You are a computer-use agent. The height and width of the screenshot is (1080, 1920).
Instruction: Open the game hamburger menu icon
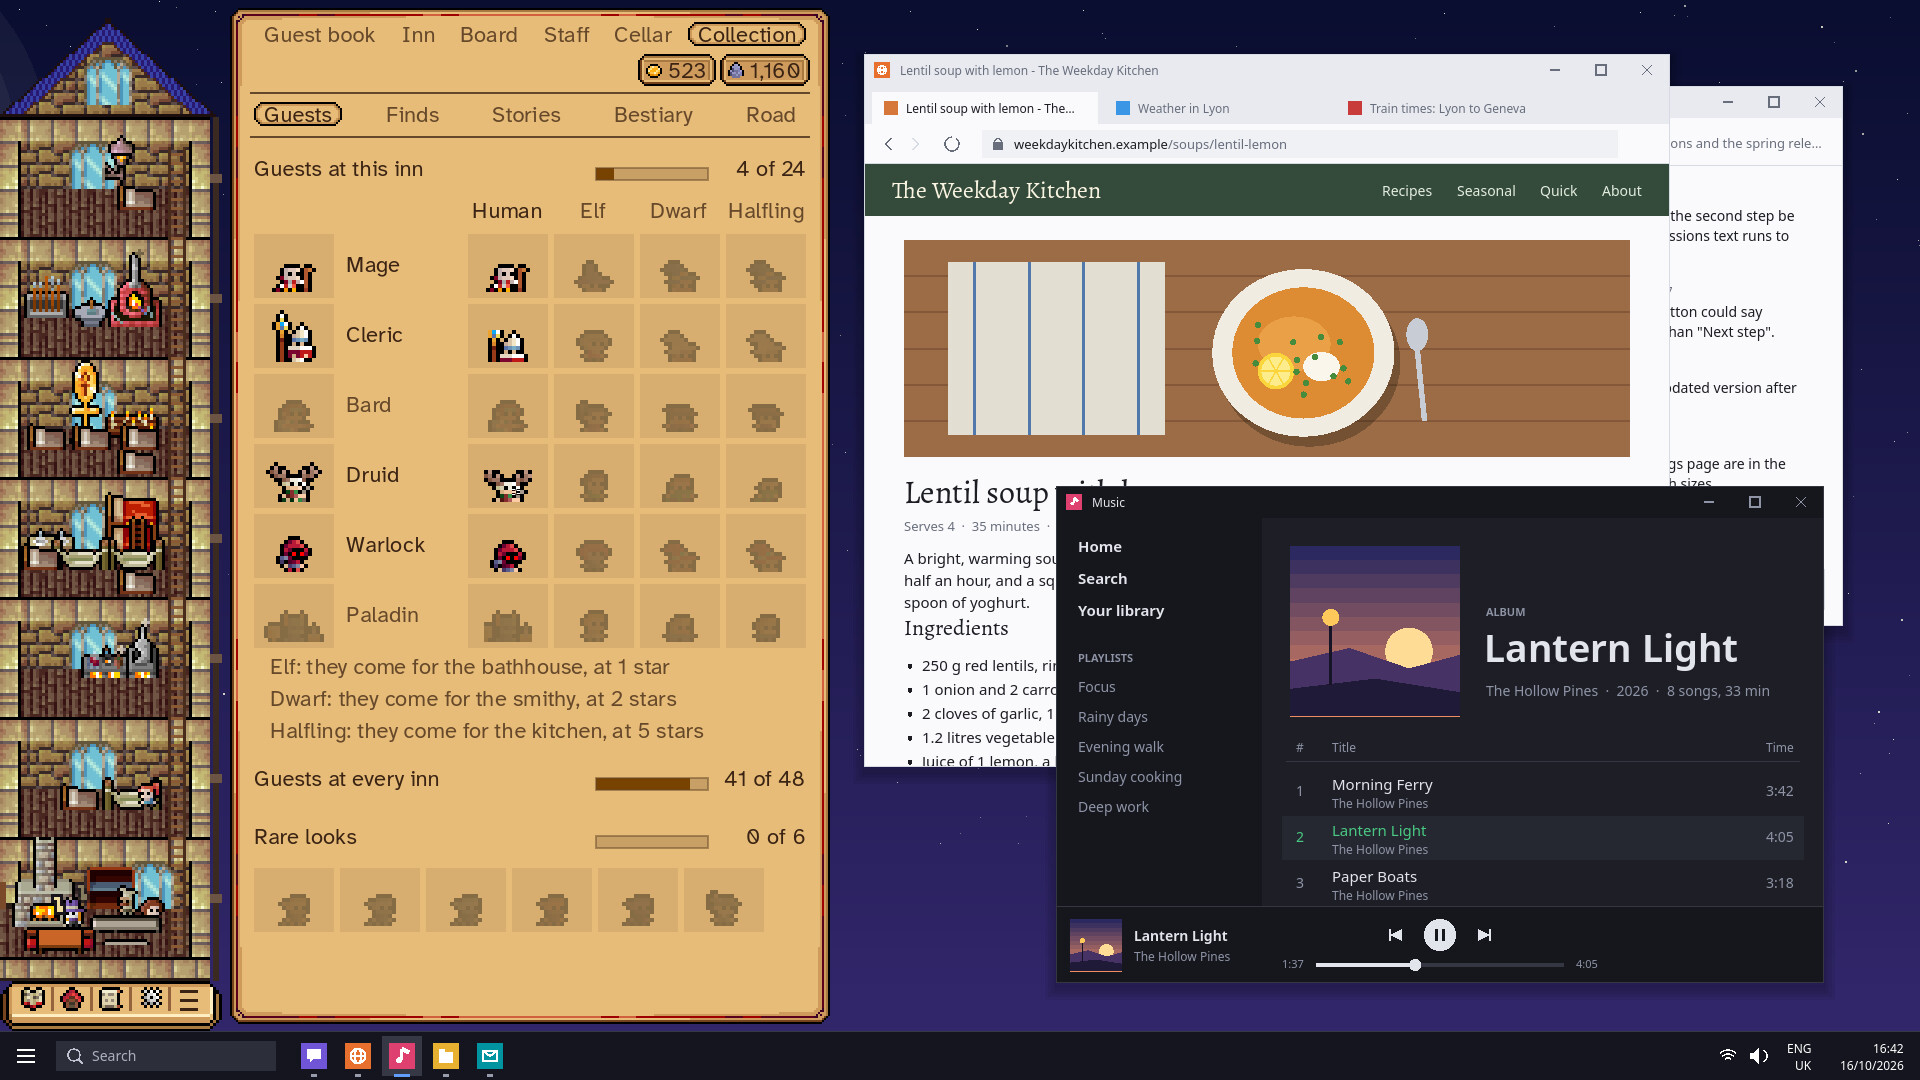click(189, 999)
